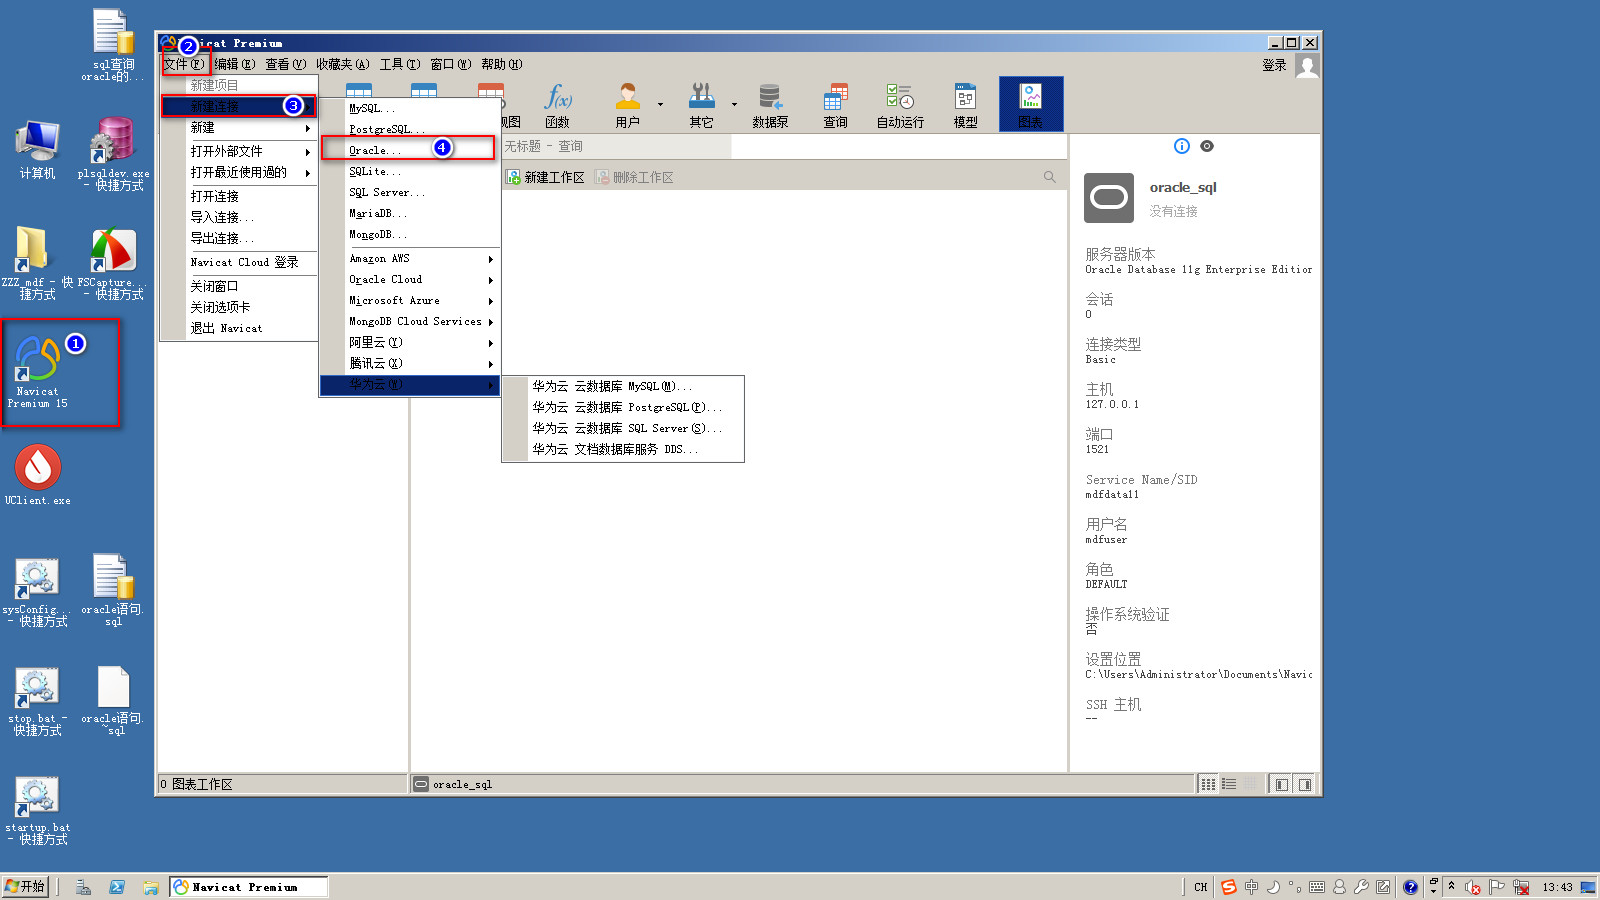Choose Oracle... from the new connection menu
This screenshot has width=1600, height=900.
(375, 150)
